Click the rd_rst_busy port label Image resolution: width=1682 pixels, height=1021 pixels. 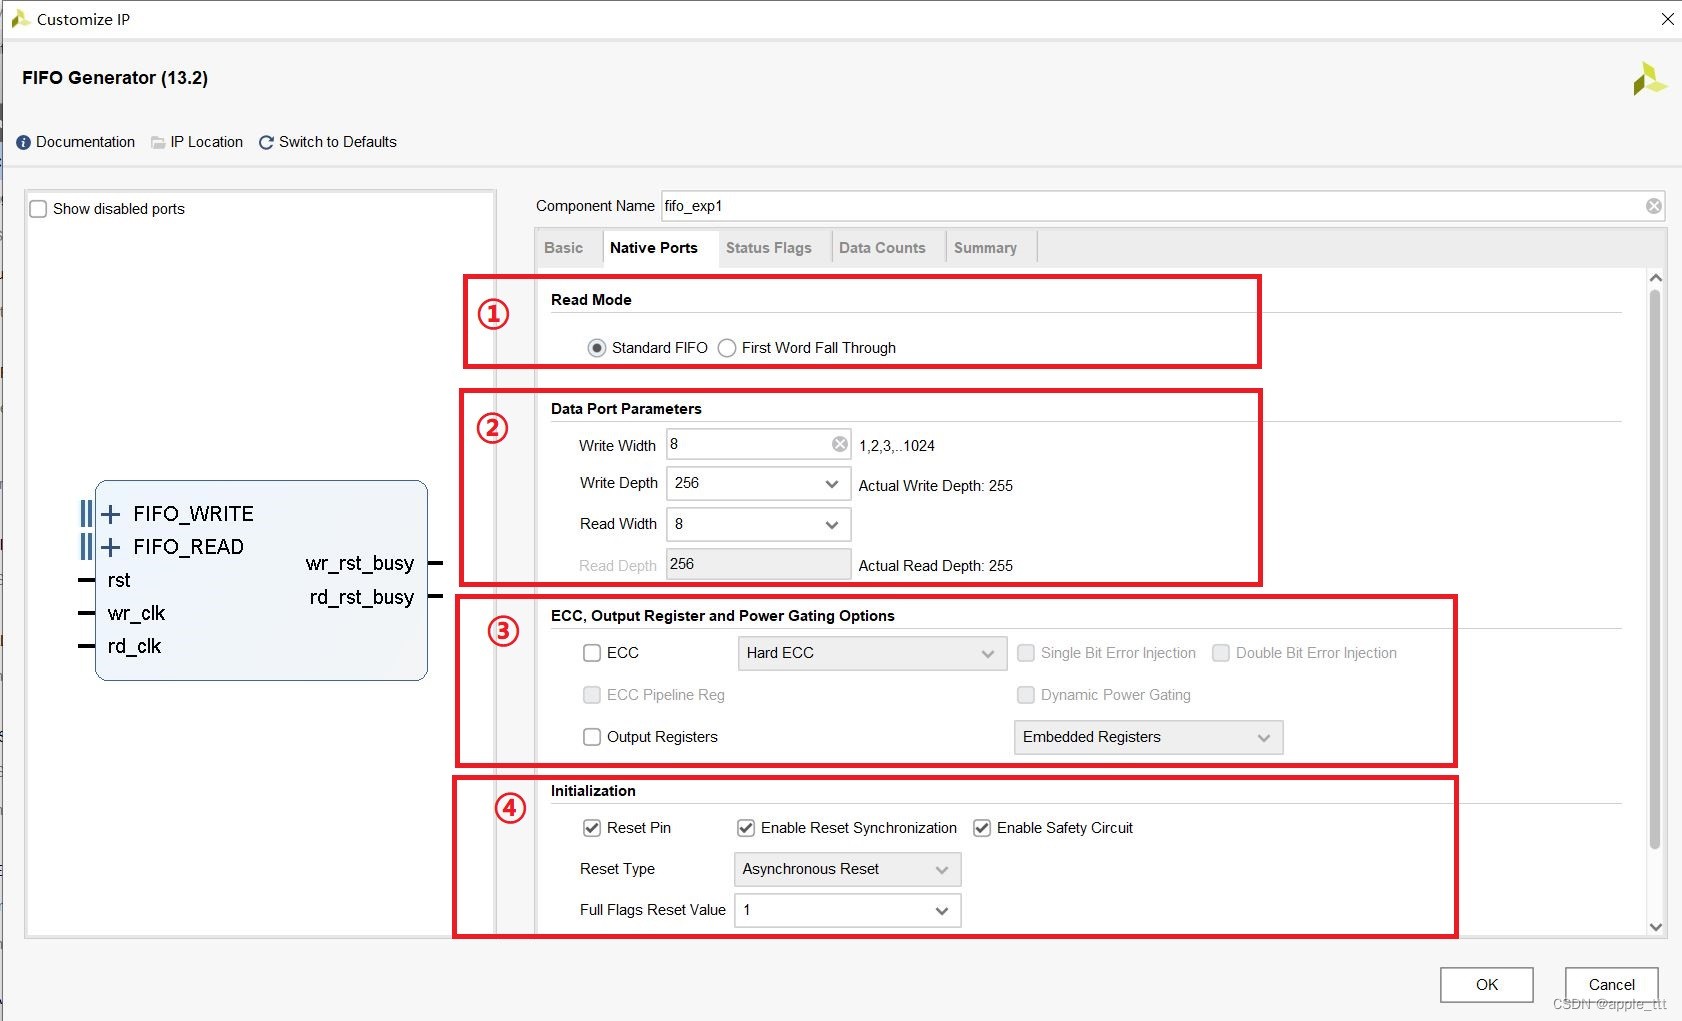(x=362, y=597)
